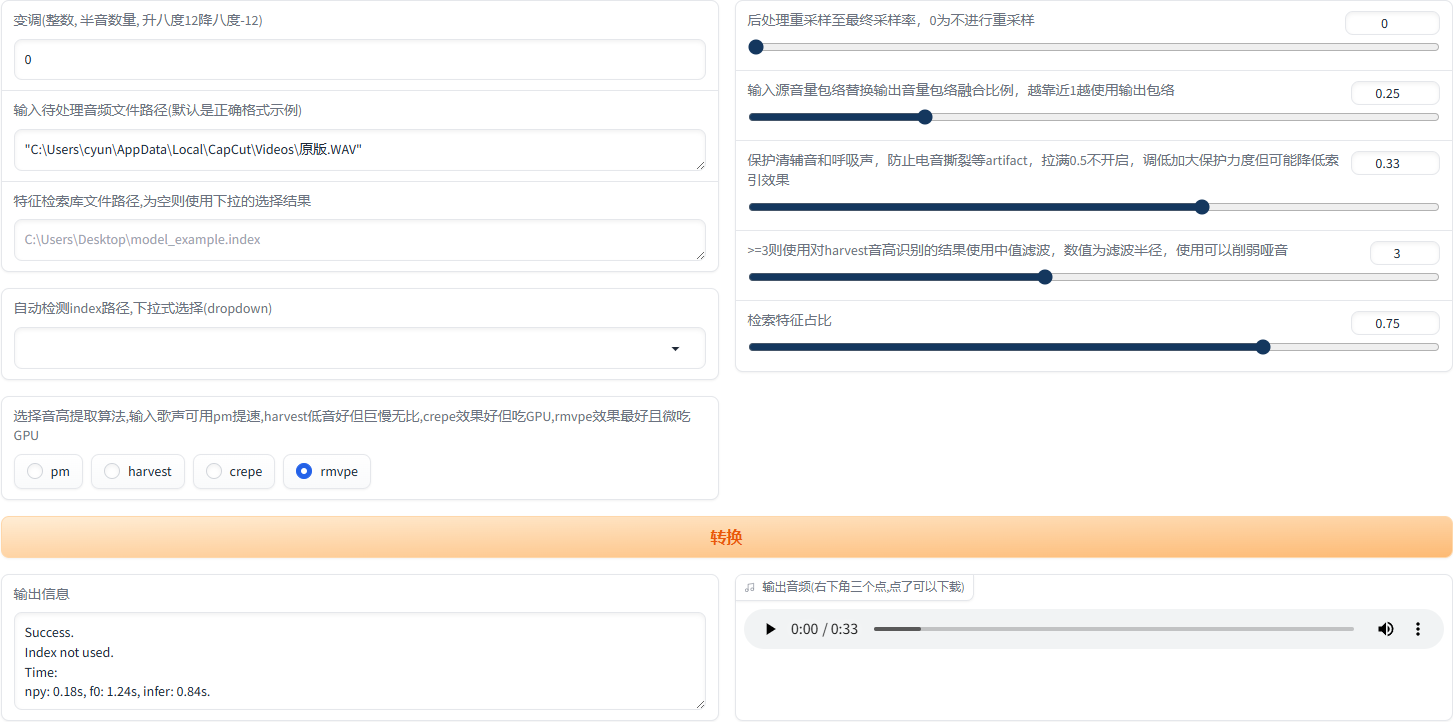This screenshot has width=1453, height=722.
Task: Adjust the volume envelope mix slider
Action: pos(1093,117)
